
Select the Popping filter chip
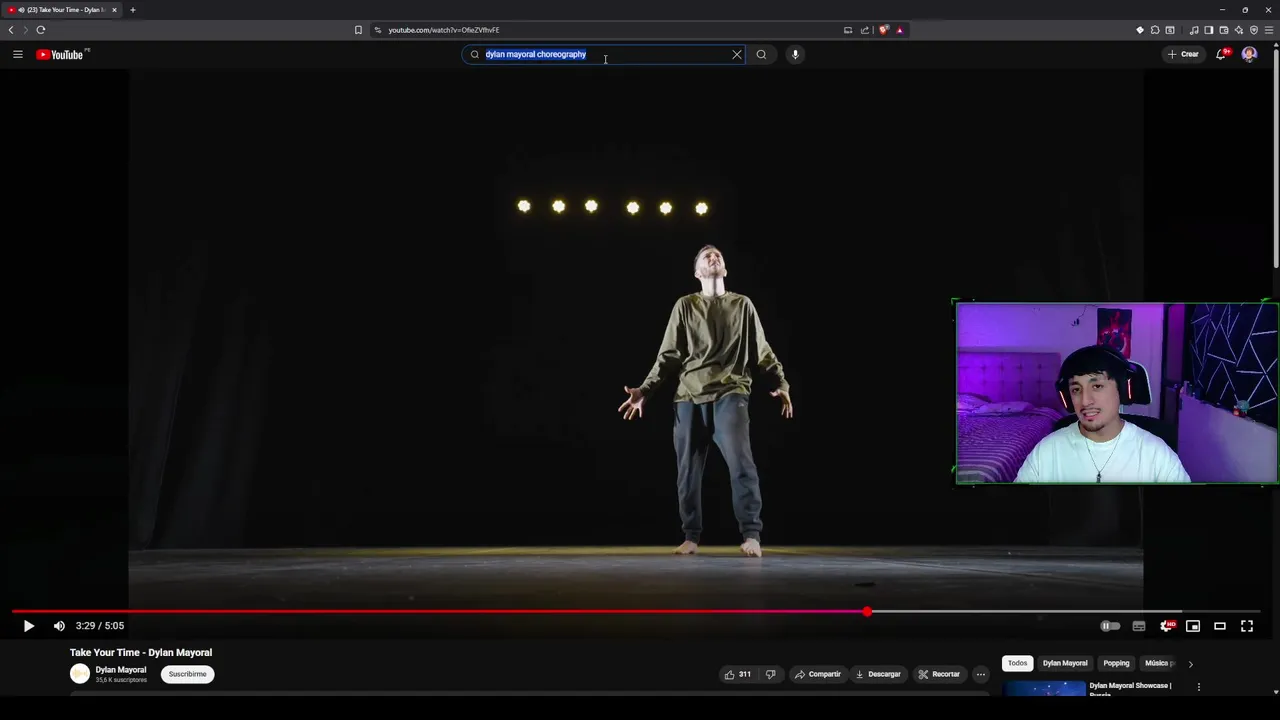click(x=1116, y=663)
